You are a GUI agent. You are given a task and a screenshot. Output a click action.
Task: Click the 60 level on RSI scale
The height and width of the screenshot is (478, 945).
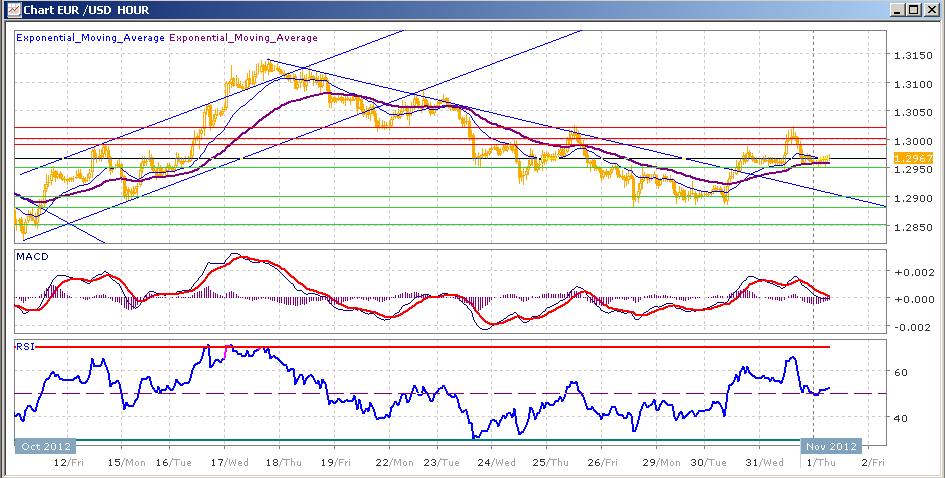click(x=900, y=372)
